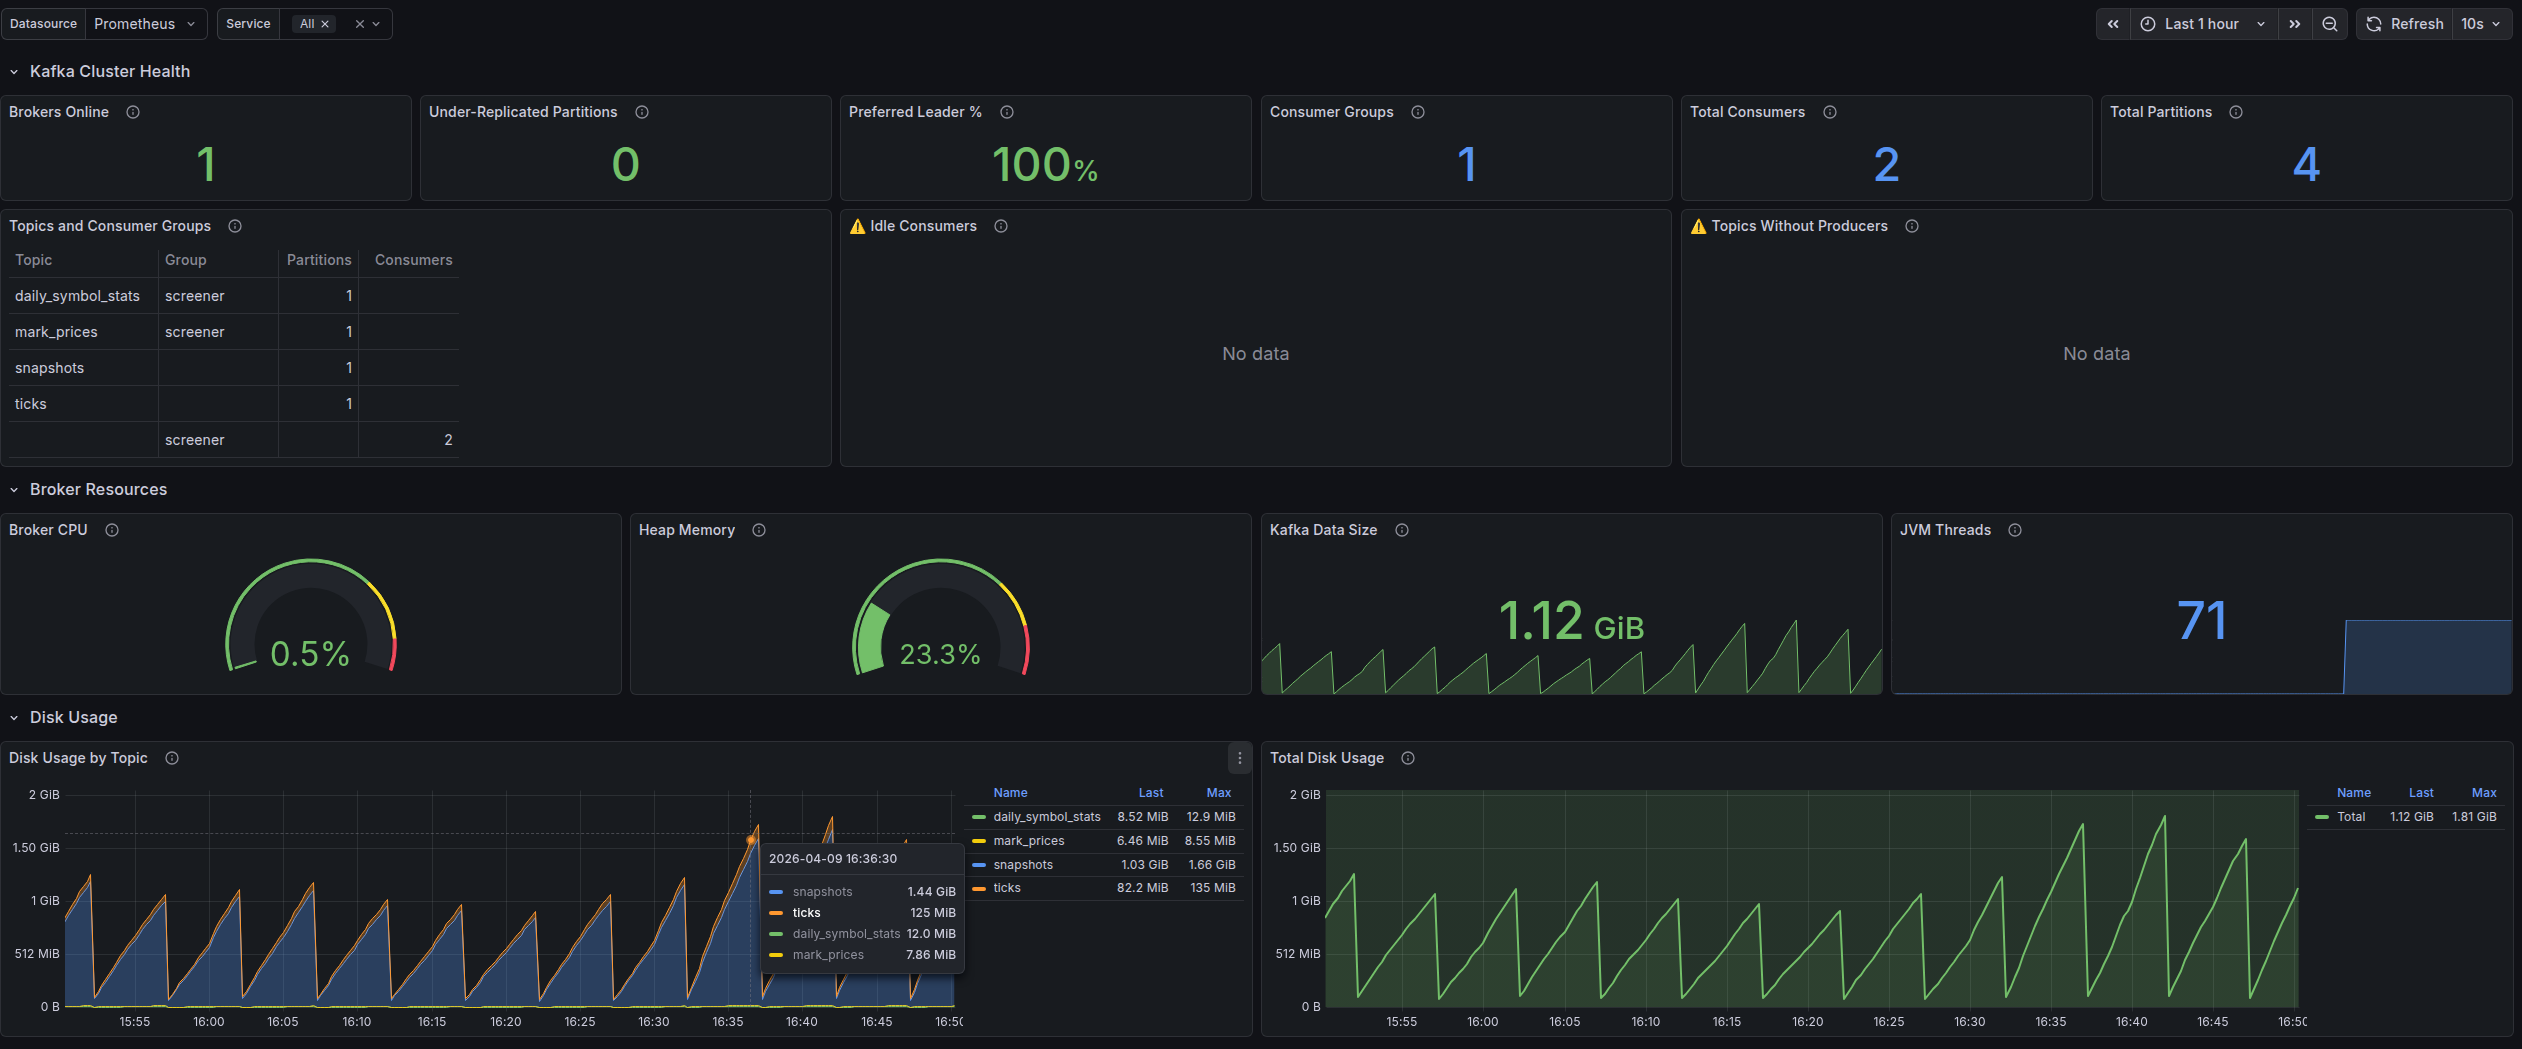Click the warning icon beside Idle Consumers

click(858, 226)
